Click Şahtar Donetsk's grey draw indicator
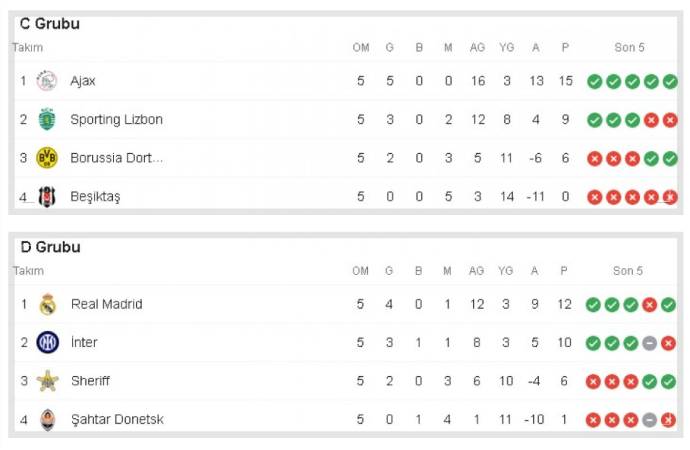The image size is (690, 450). click(x=650, y=420)
